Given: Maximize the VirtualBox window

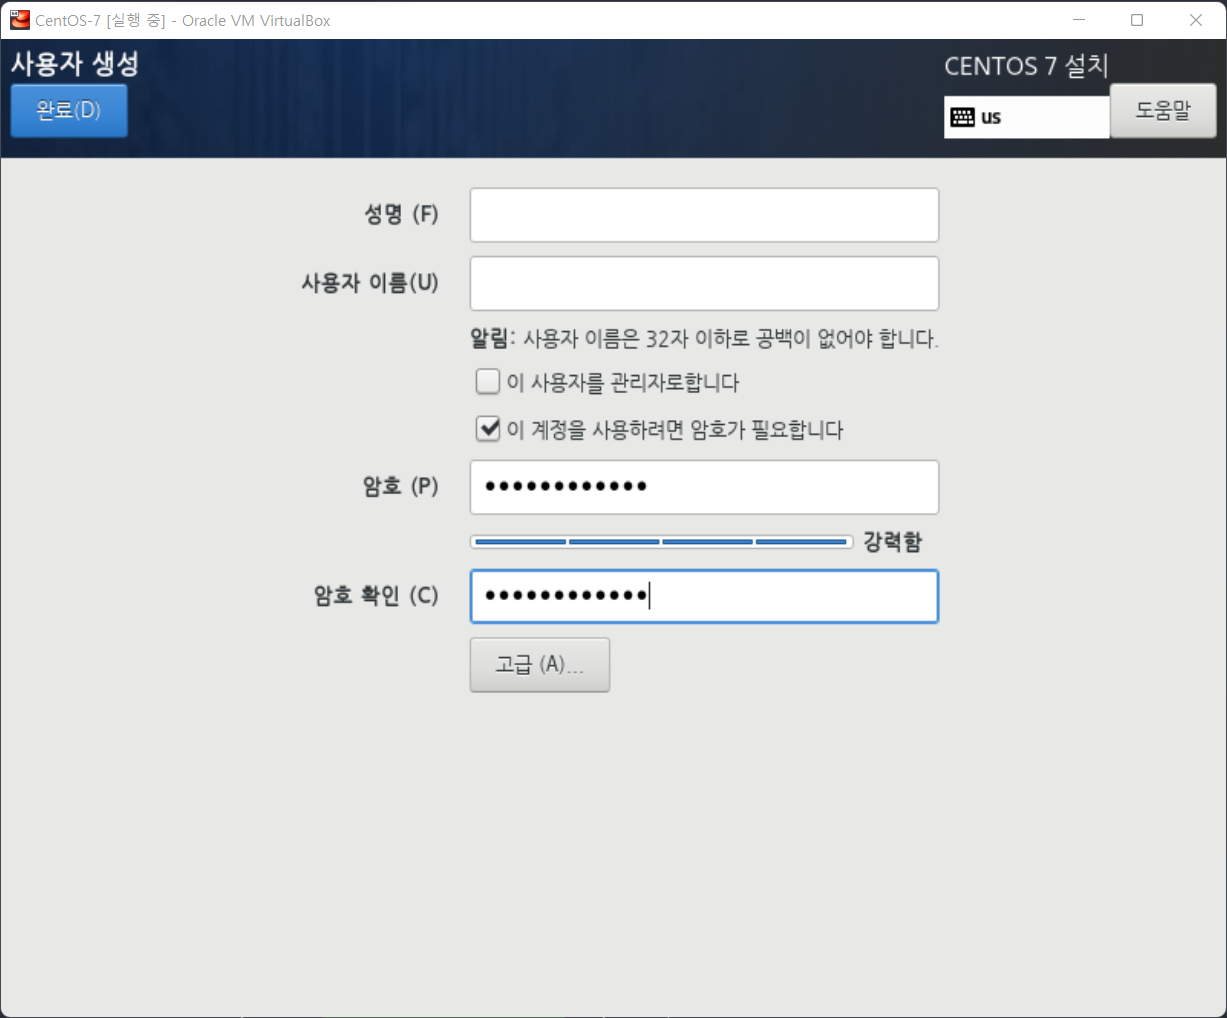Looking at the screenshot, I should coord(1137,20).
